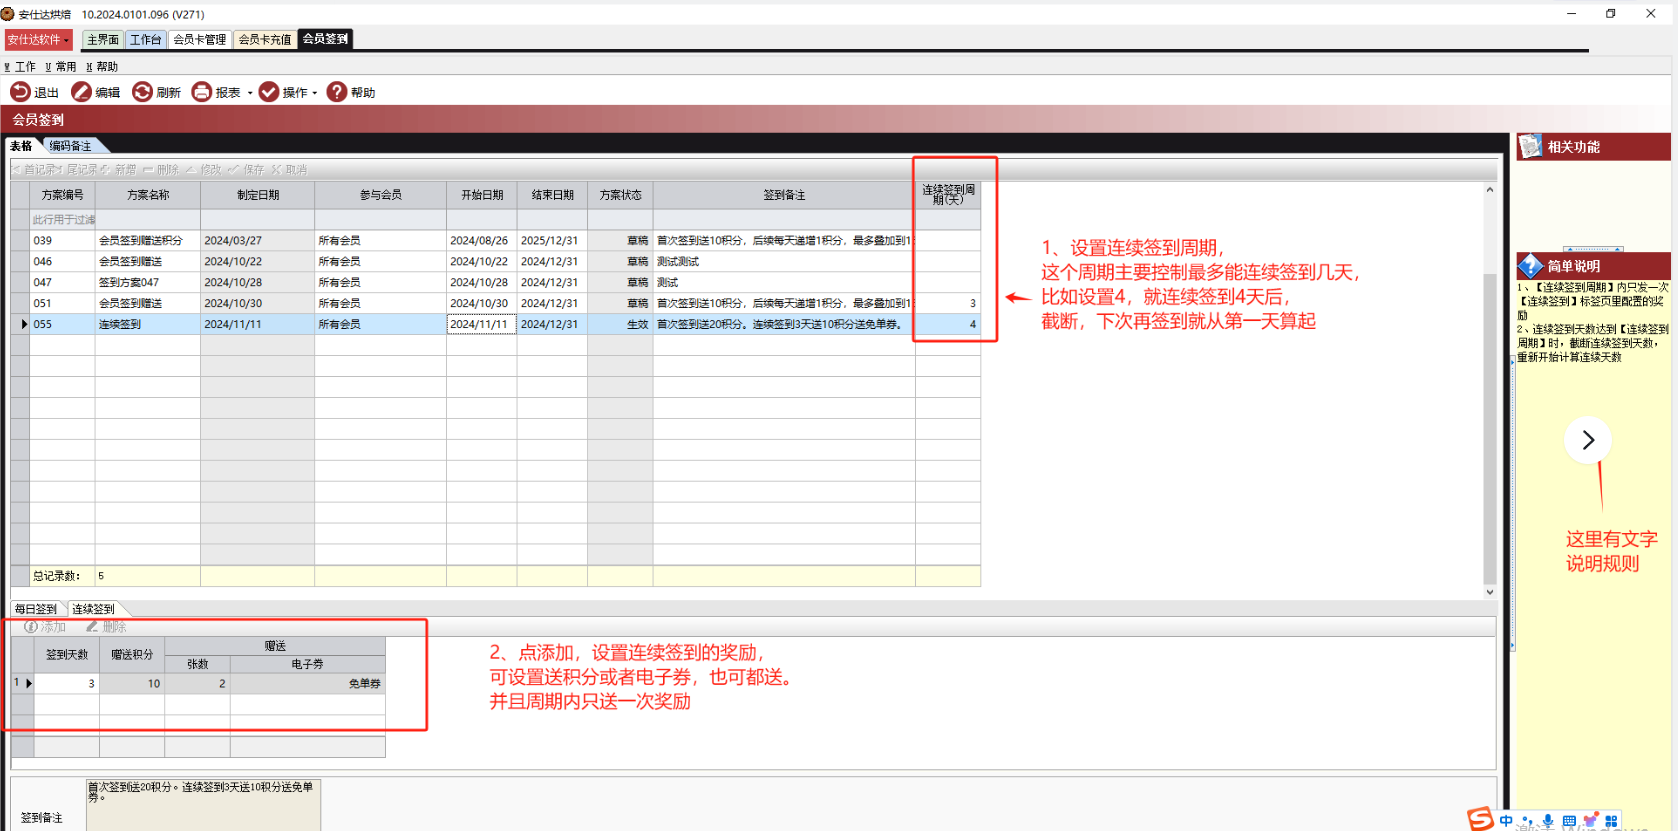Click the scrollbar down arrow of main table
The image size is (1678, 831).
(x=1490, y=592)
